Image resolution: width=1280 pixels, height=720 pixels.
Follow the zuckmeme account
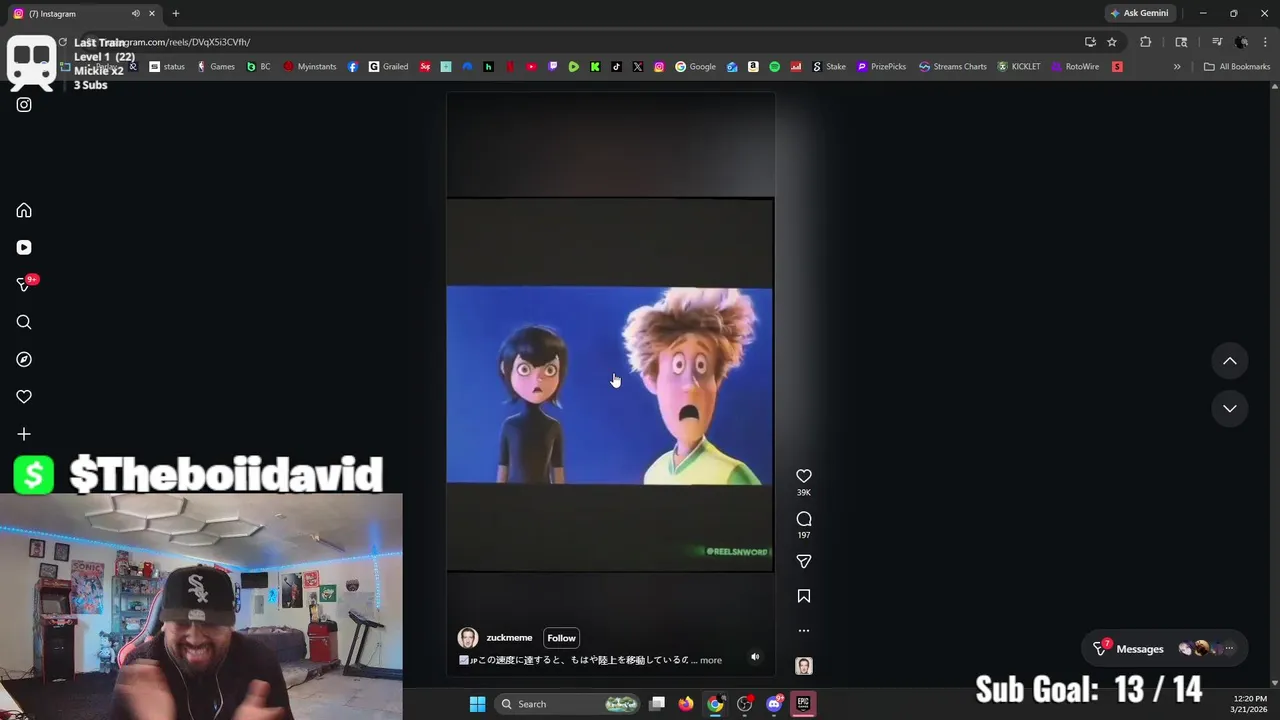coord(561,638)
